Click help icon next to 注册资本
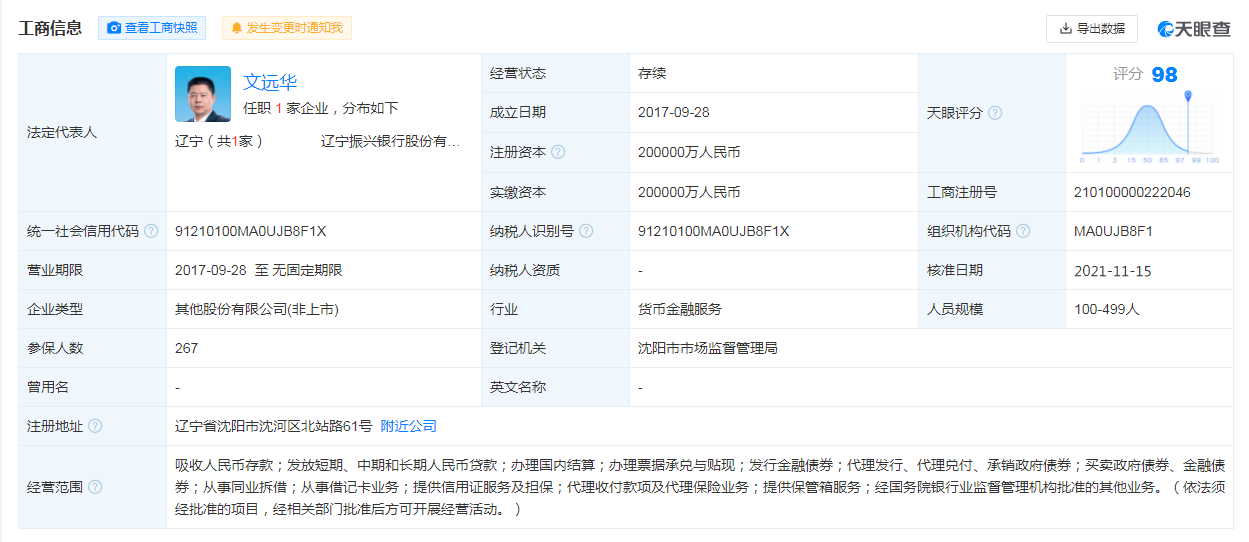The height and width of the screenshot is (542, 1249). (558, 152)
